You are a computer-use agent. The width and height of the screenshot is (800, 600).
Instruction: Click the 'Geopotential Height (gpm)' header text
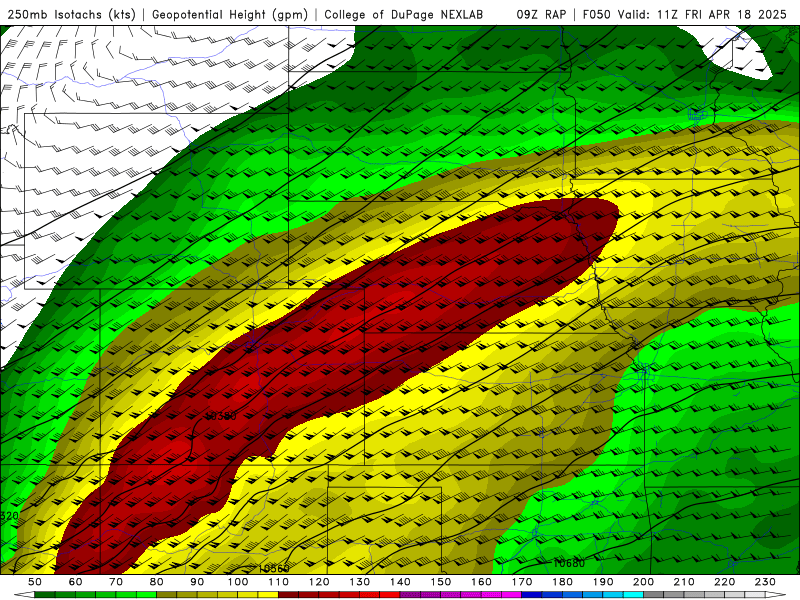(x=230, y=14)
